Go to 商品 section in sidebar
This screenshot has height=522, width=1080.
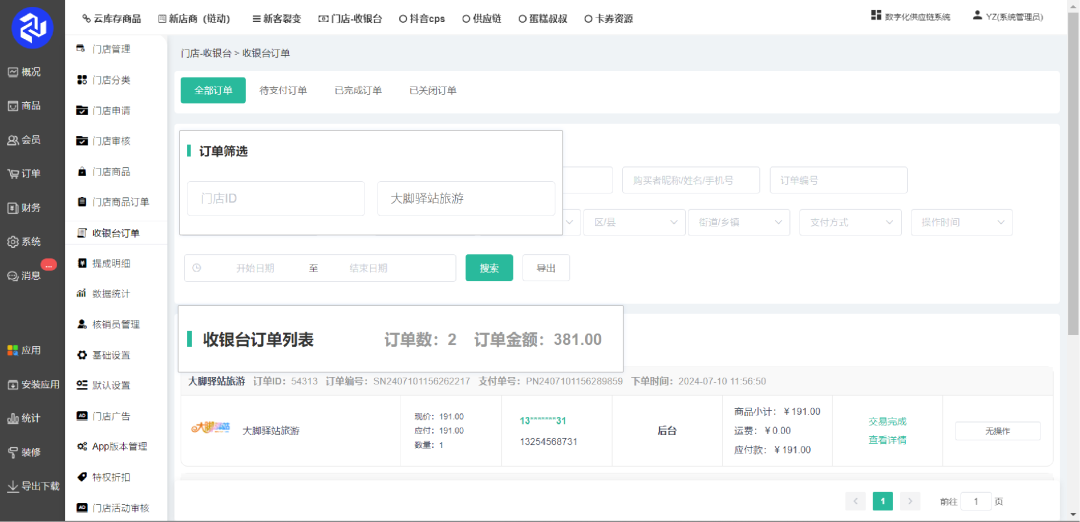tap(25, 106)
